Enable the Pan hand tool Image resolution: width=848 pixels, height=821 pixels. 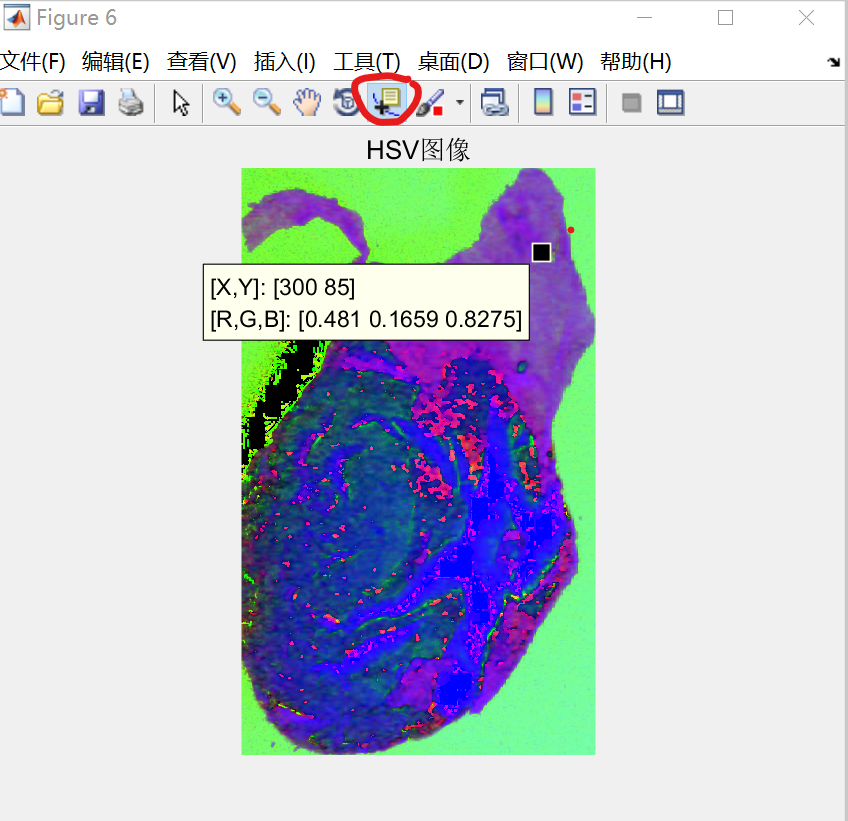point(306,101)
